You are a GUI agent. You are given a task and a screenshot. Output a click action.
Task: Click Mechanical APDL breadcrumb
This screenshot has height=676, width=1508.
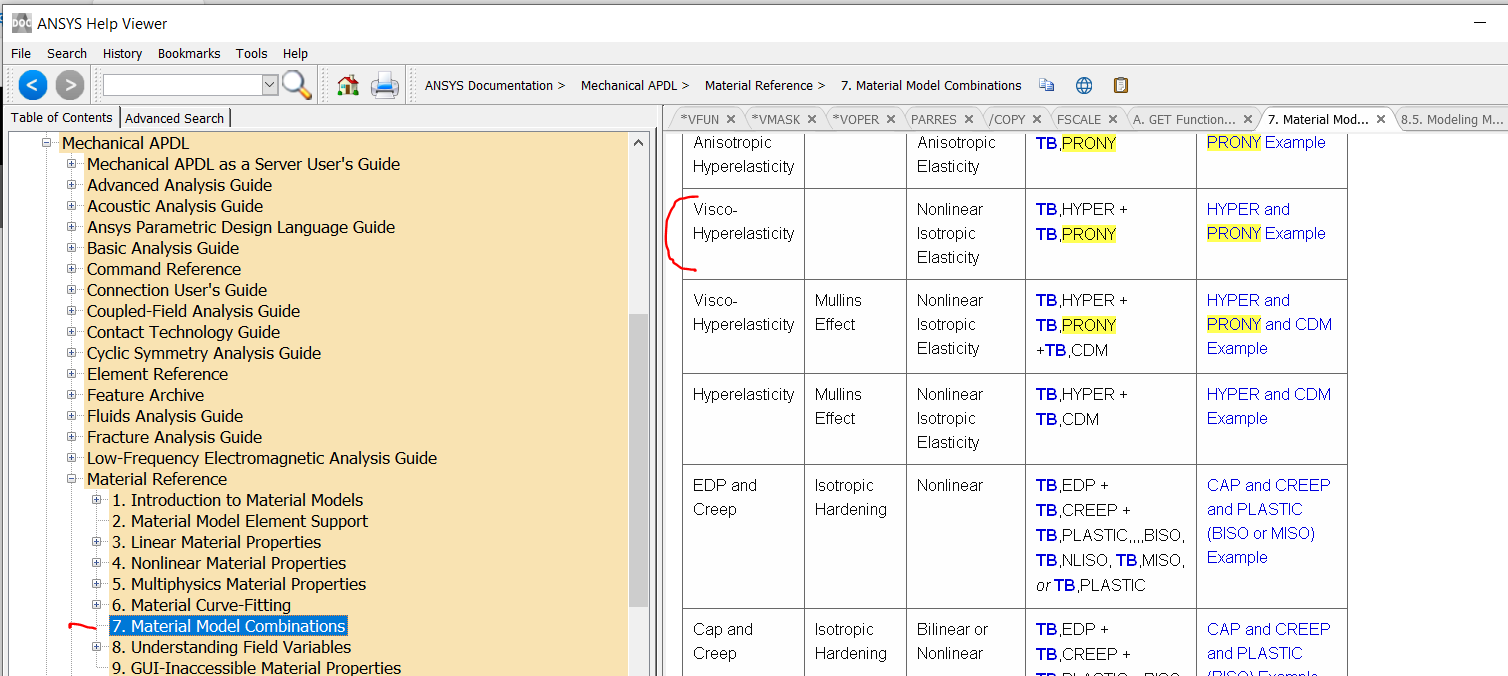[628, 85]
